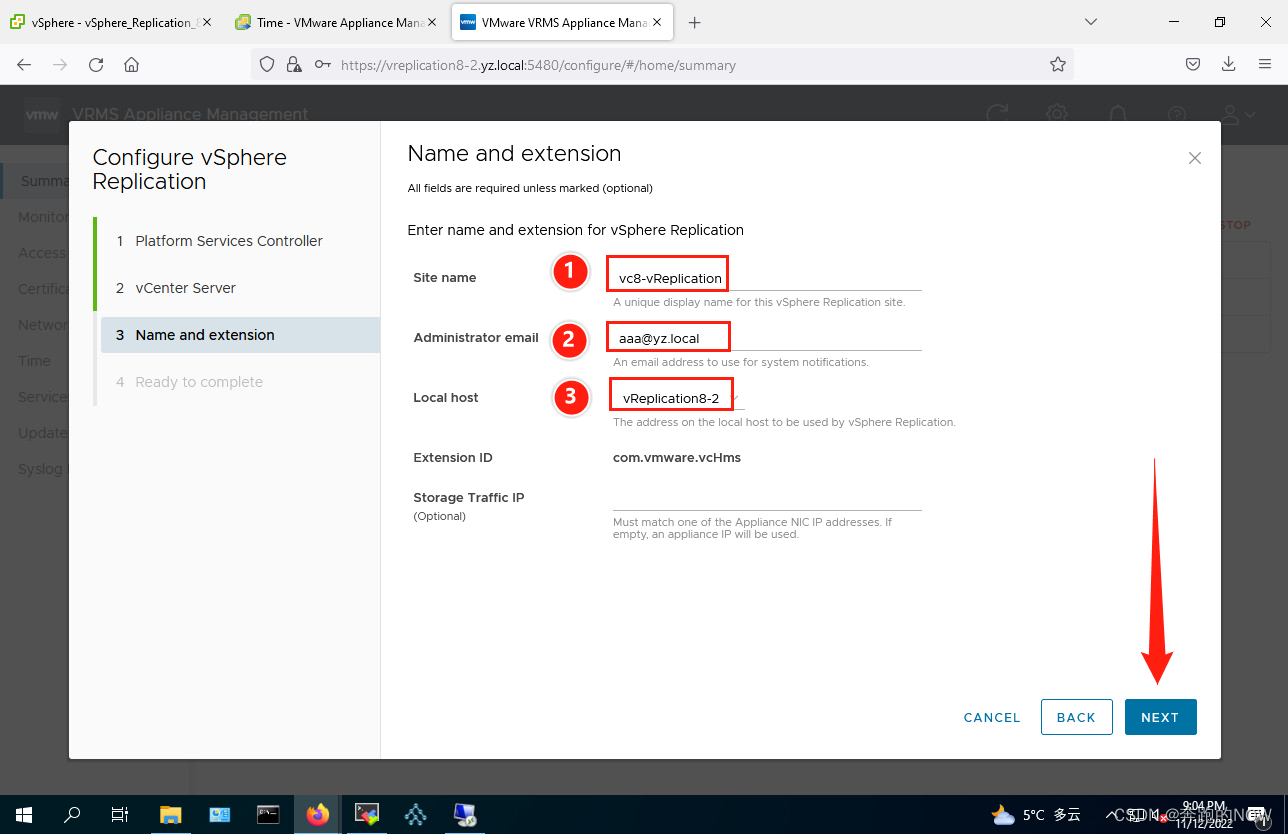Open the list all tabs dropdown
The image size is (1288, 834).
coord(1091,22)
